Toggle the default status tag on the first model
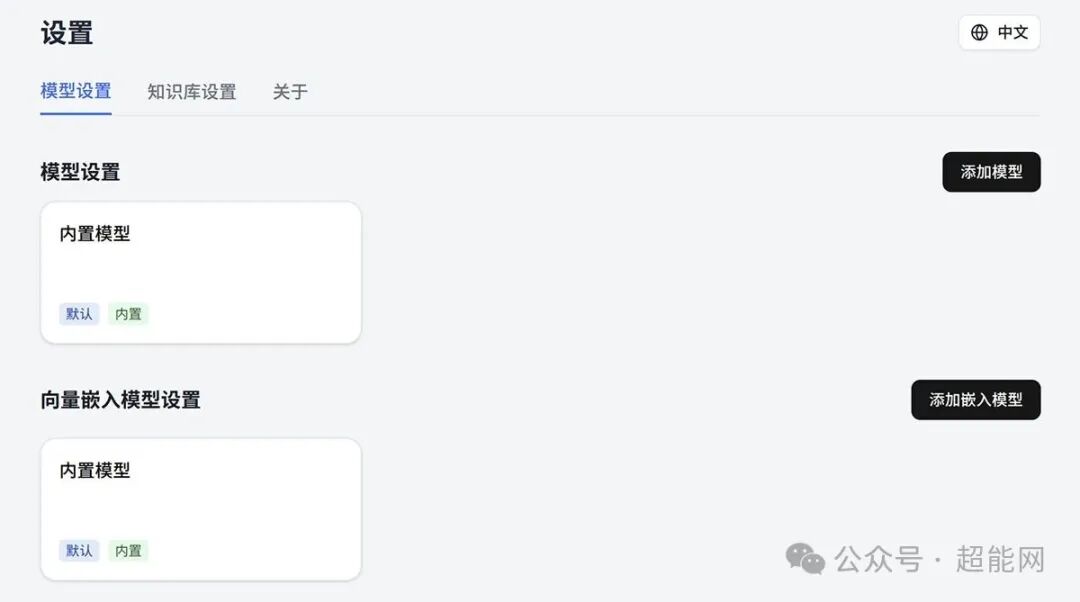1080x602 pixels. [x=79, y=313]
